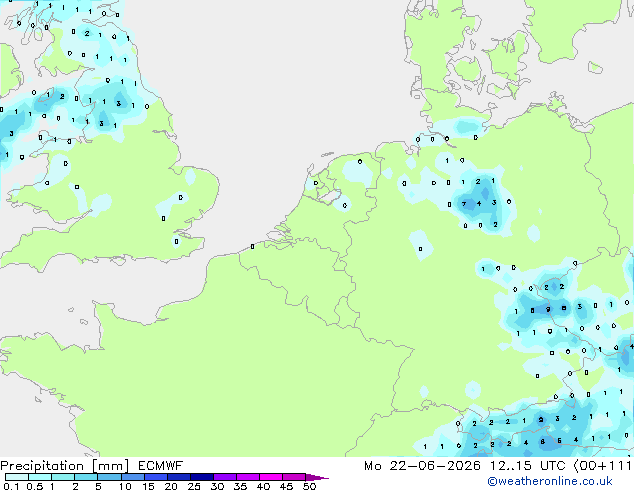Screen dimensions: 634x490
Task: Click the time '12..15' in the footer
Action: point(511,466)
